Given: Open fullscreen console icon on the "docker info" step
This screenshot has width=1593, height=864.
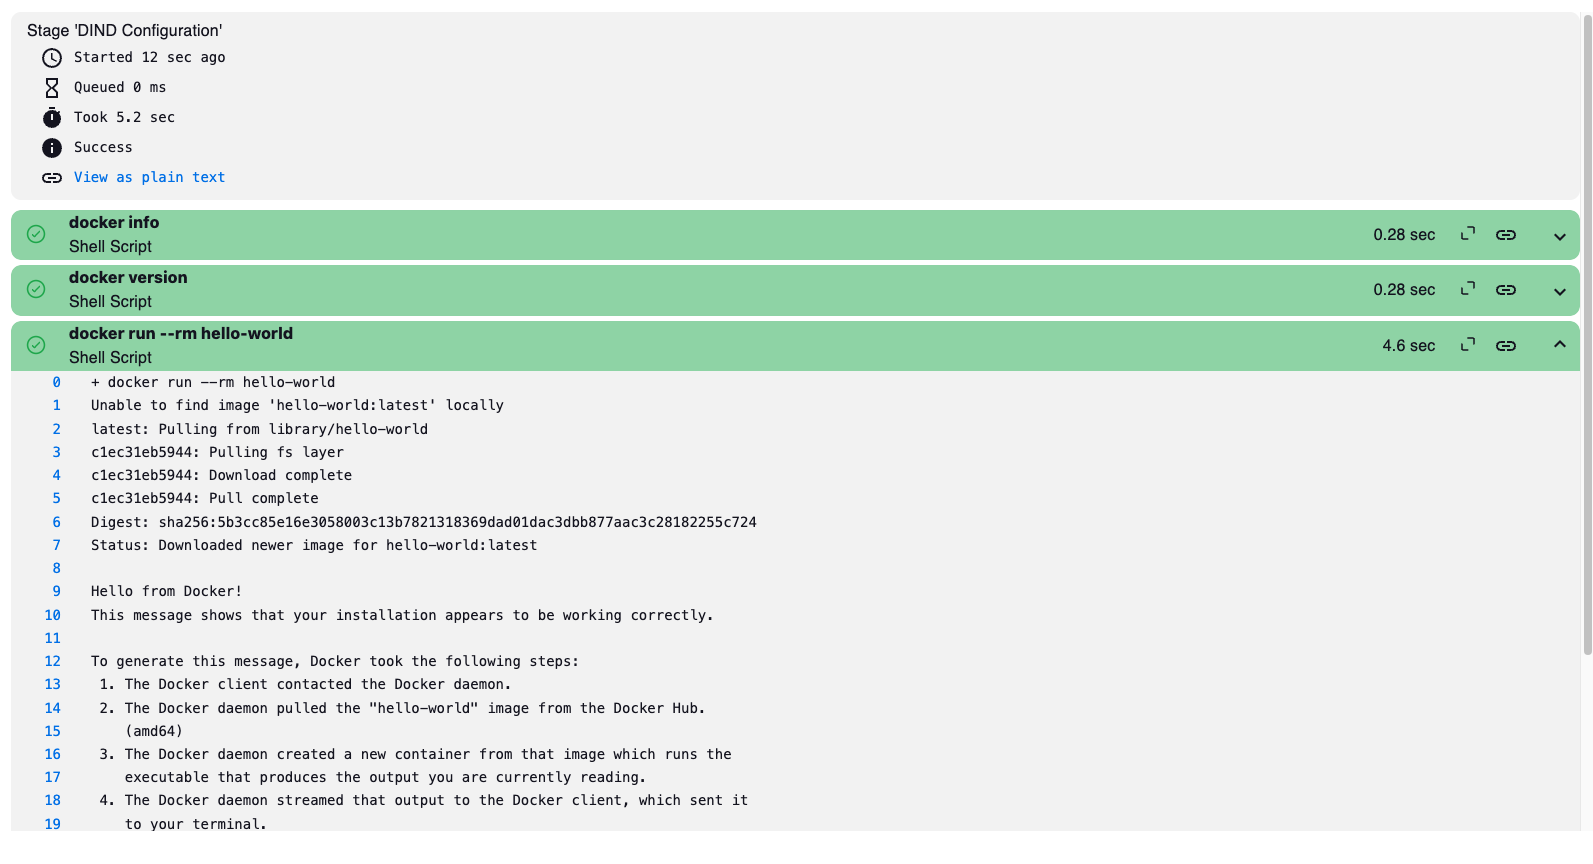Looking at the screenshot, I should pos(1467,234).
